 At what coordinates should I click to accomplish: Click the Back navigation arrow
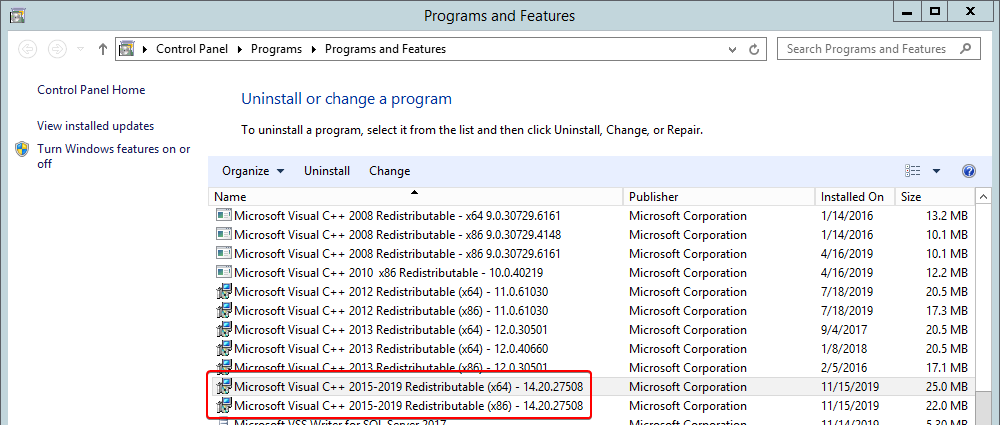[x=28, y=49]
